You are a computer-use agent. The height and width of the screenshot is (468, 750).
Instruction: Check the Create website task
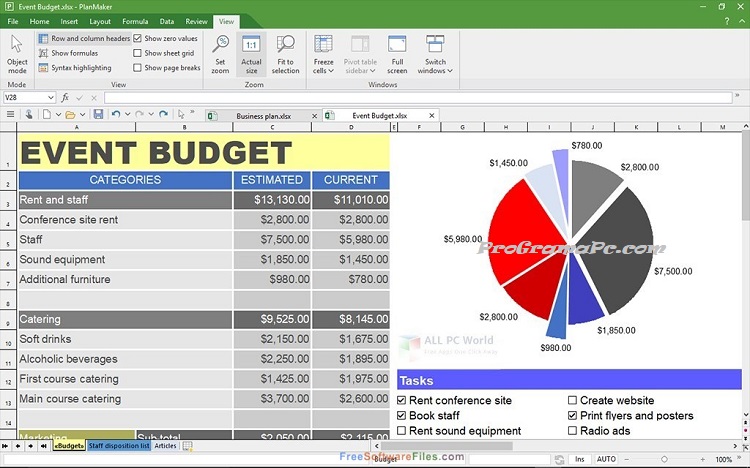click(573, 400)
